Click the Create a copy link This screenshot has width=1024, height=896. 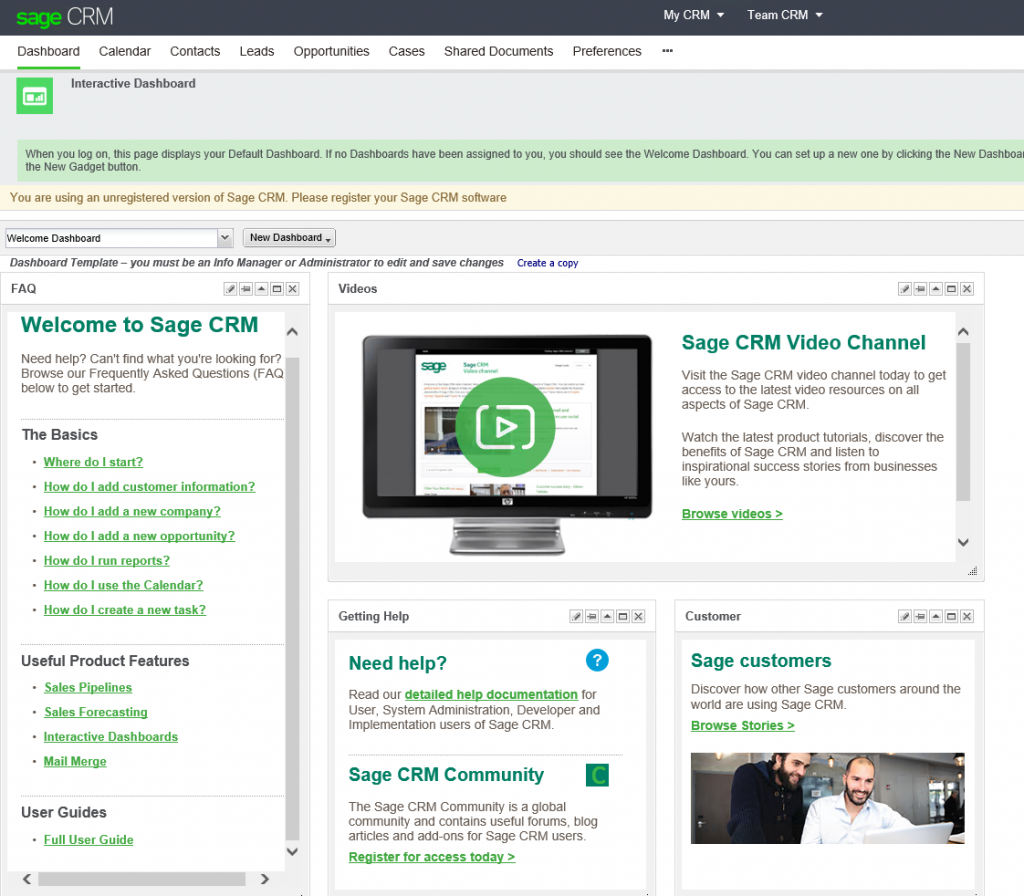(x=545, y=262)
